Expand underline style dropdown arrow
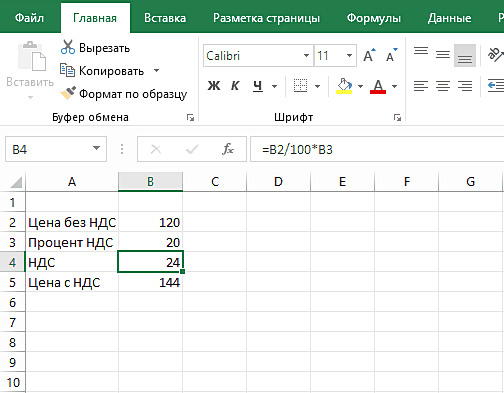The height and width of the screenshot is (393, 504). (x=274, y=86)
